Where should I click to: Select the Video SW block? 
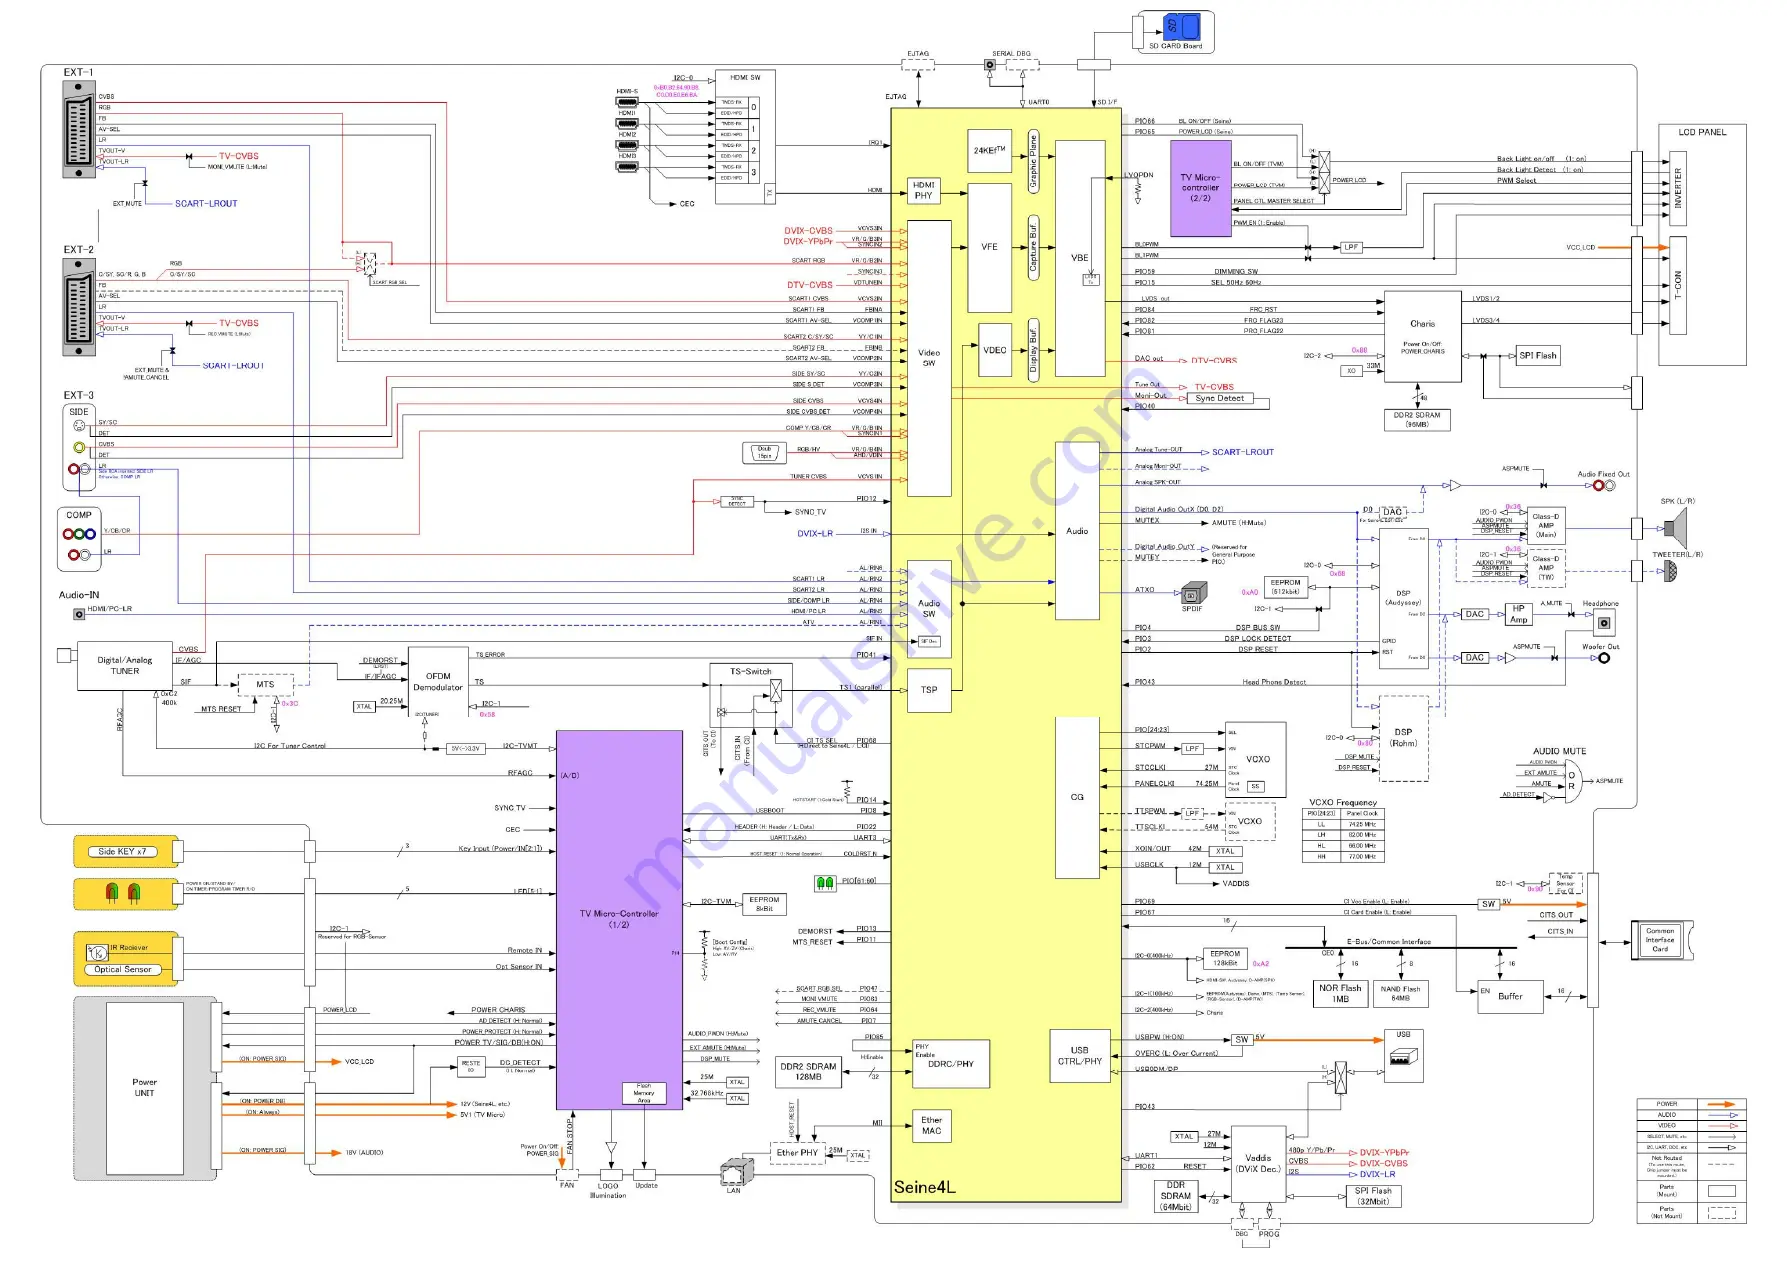(x=929, y=358)
